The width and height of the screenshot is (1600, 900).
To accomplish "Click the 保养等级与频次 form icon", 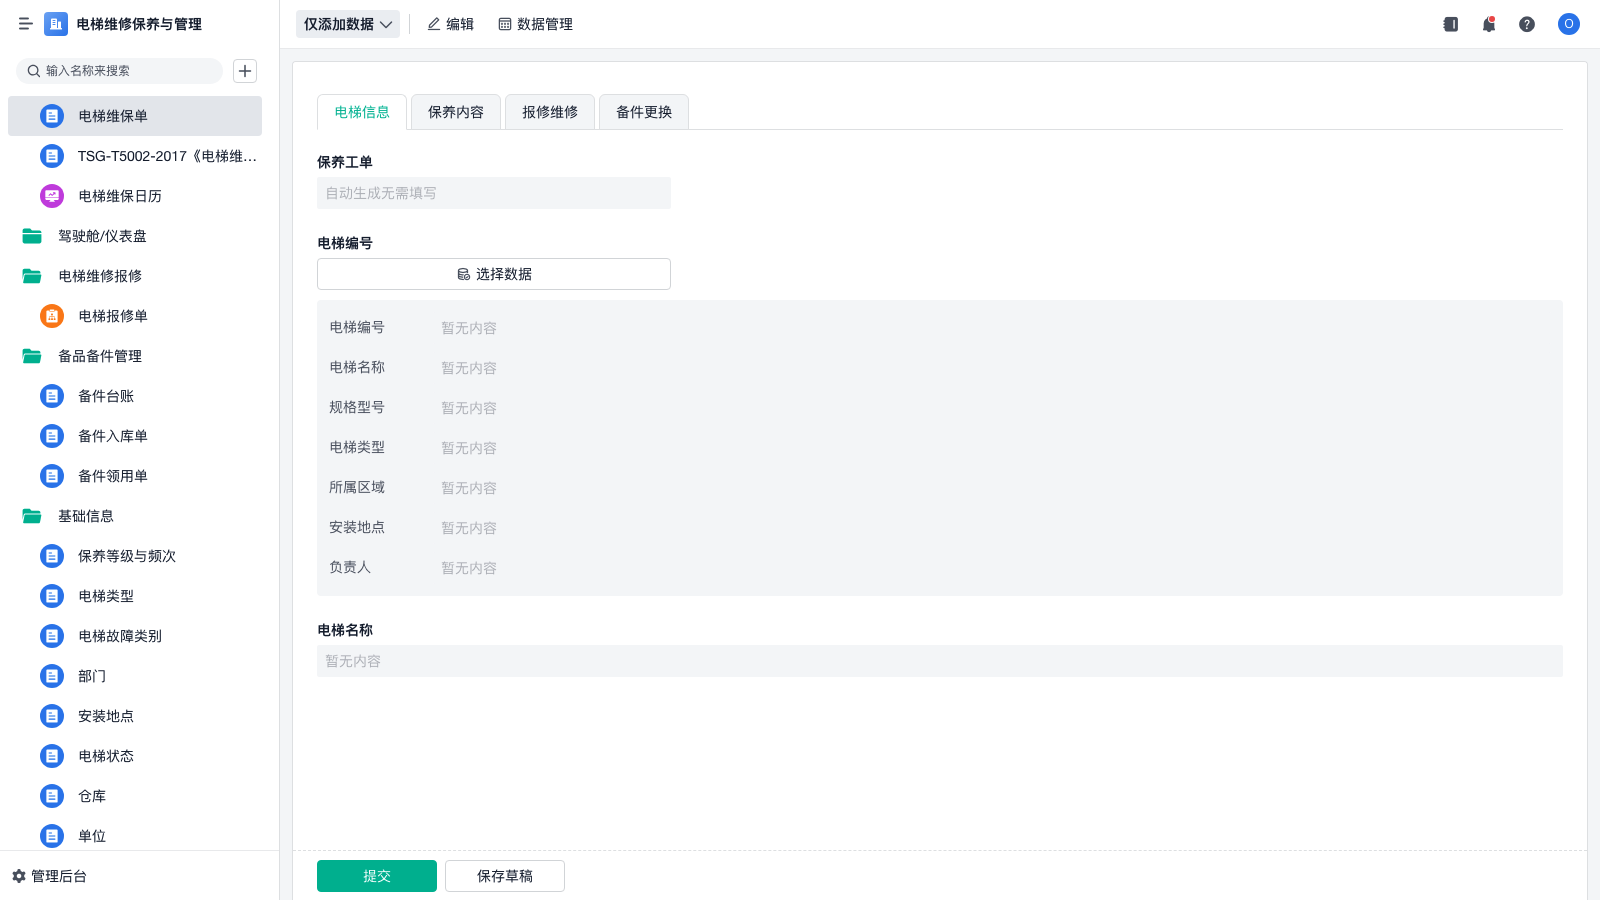I will [x=52, y=556].
